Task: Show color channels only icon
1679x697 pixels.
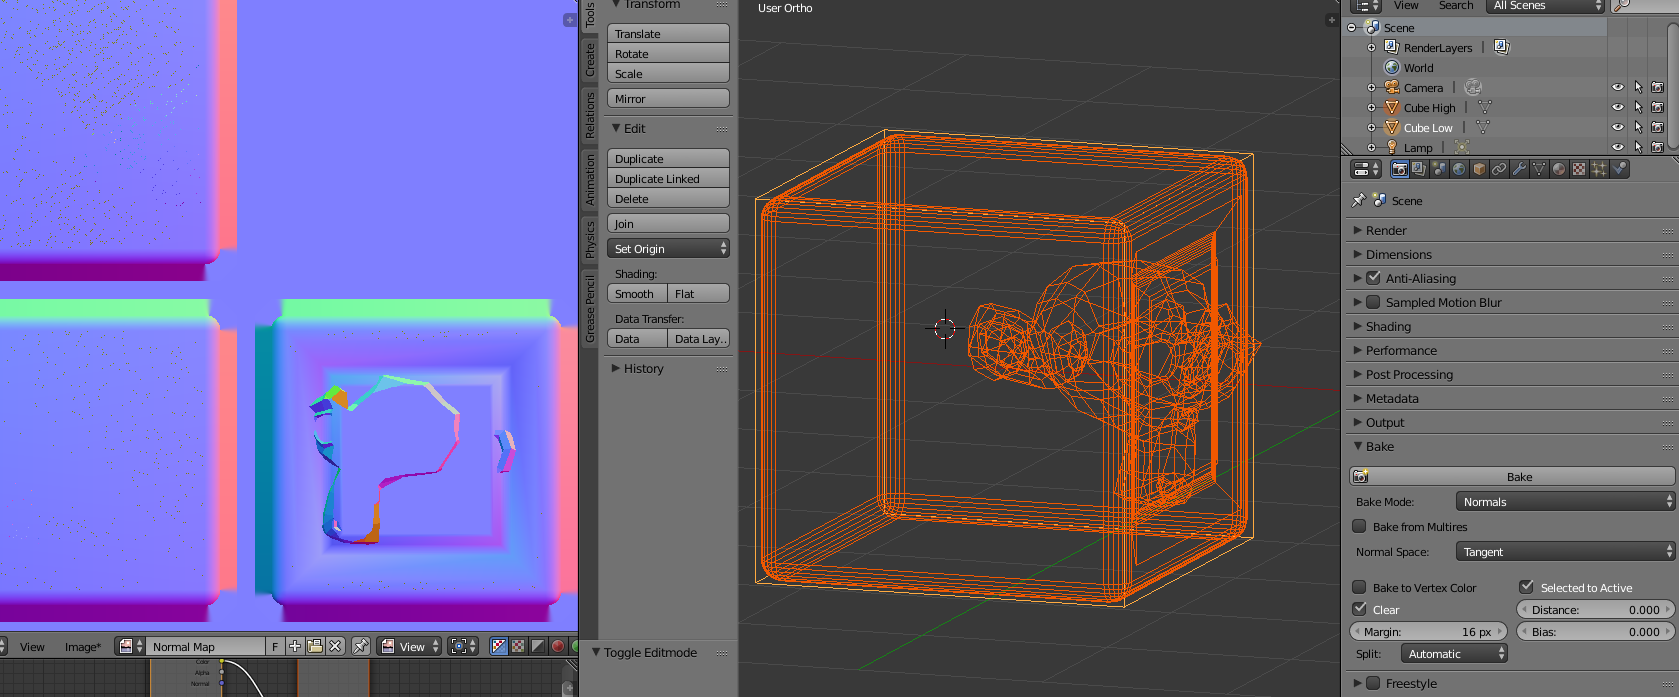Action: click(518, 646)
